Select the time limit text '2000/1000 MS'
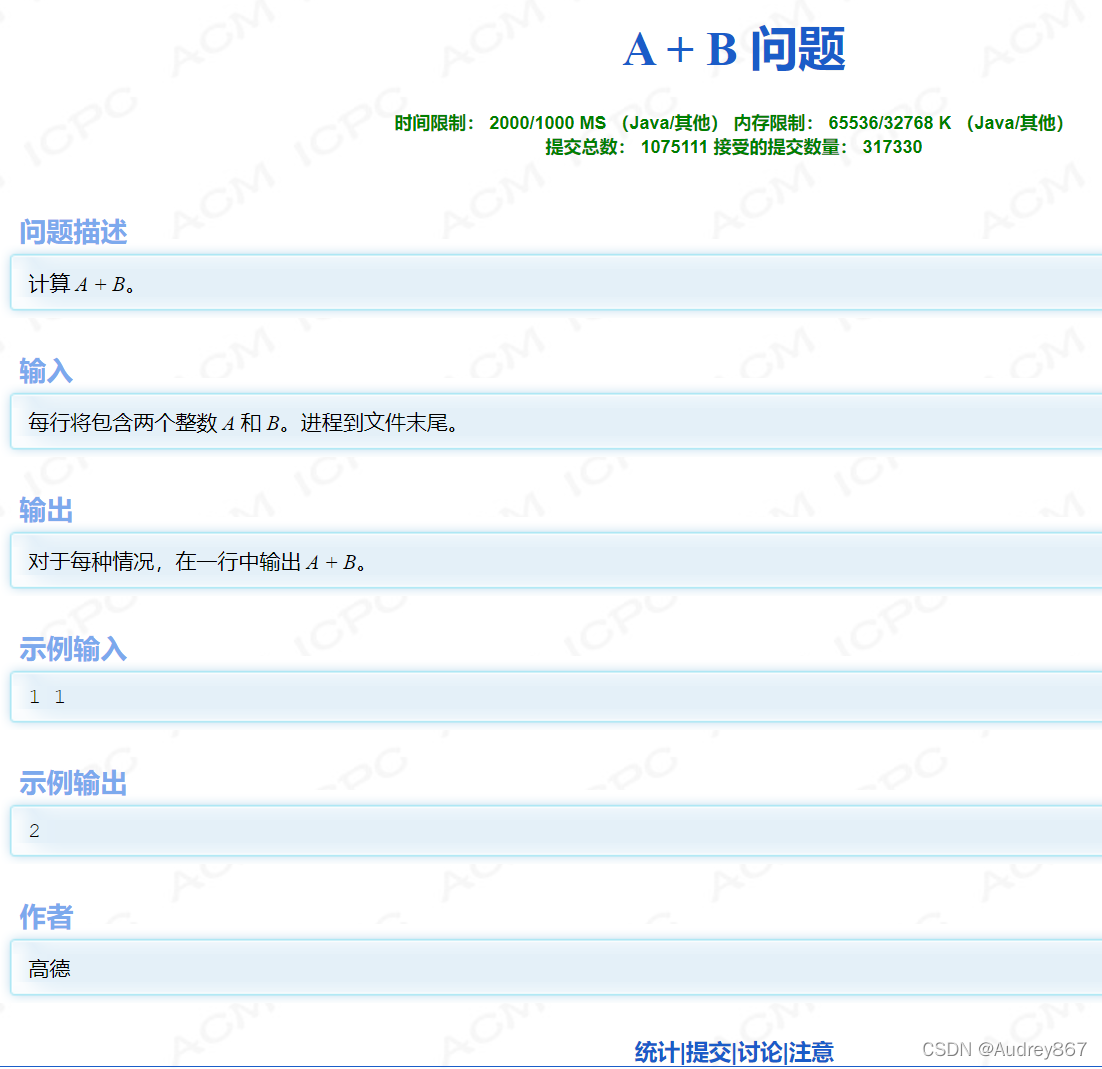 click(x=547, y=123)
